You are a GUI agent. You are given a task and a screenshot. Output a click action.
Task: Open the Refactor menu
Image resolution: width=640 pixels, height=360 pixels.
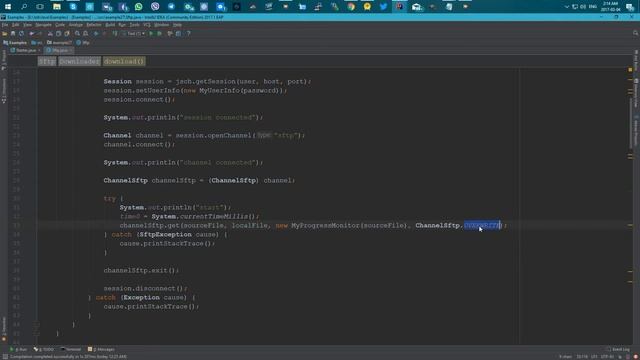pyautogui.click(x=94, y=25)
